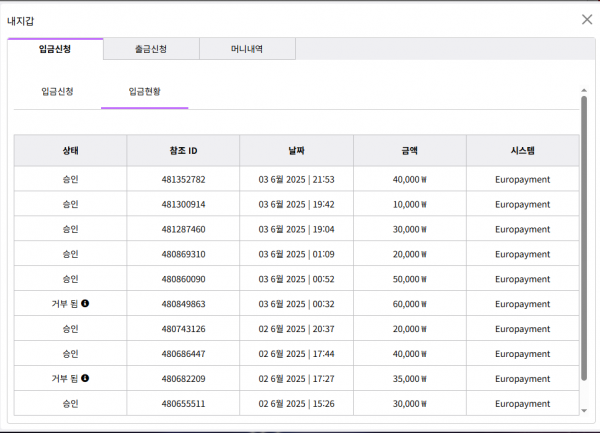Image resolution: width=600 pixels, height=433 pixels.
Task: Click the 상태 column header
Action: (70, 151)
